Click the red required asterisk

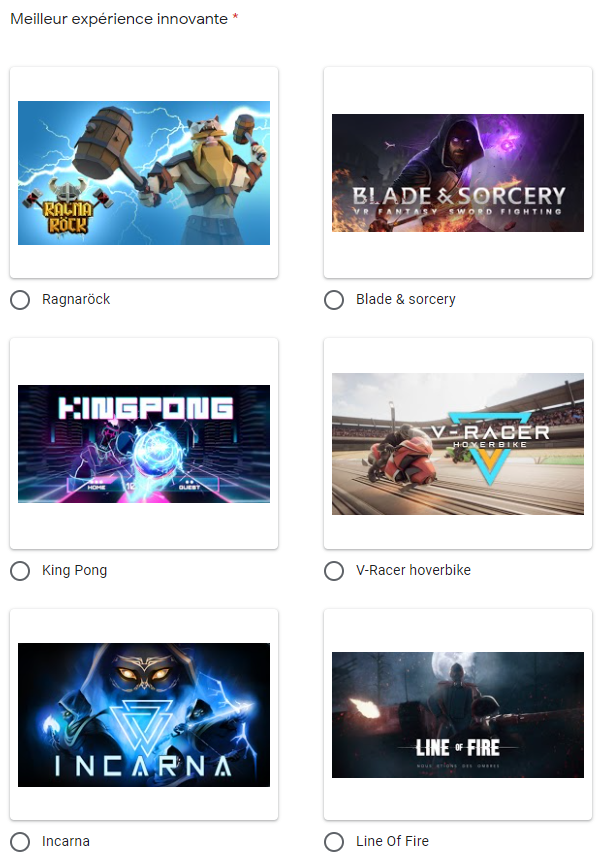(236, 17)
